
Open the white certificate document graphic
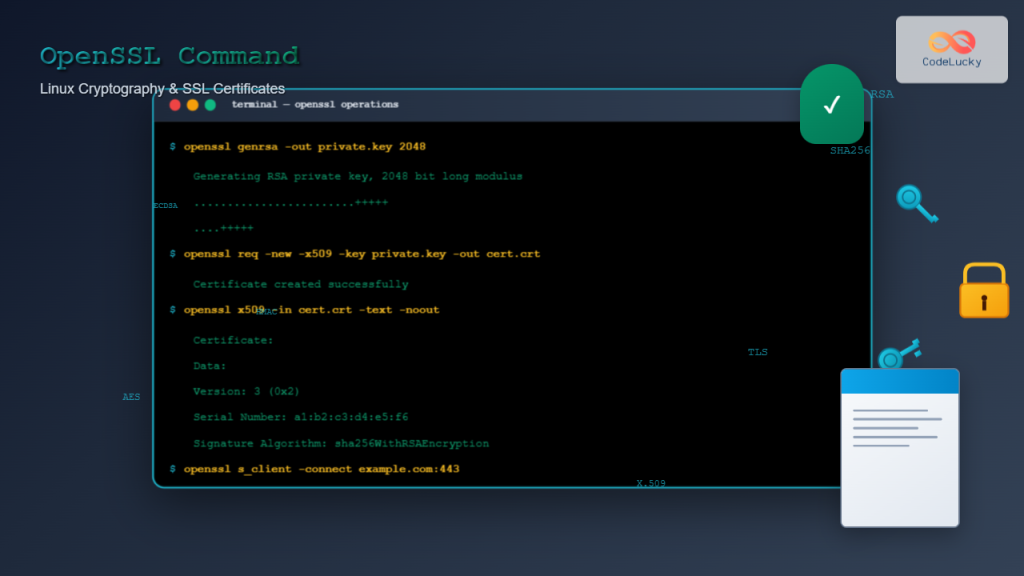pos(899,450)
